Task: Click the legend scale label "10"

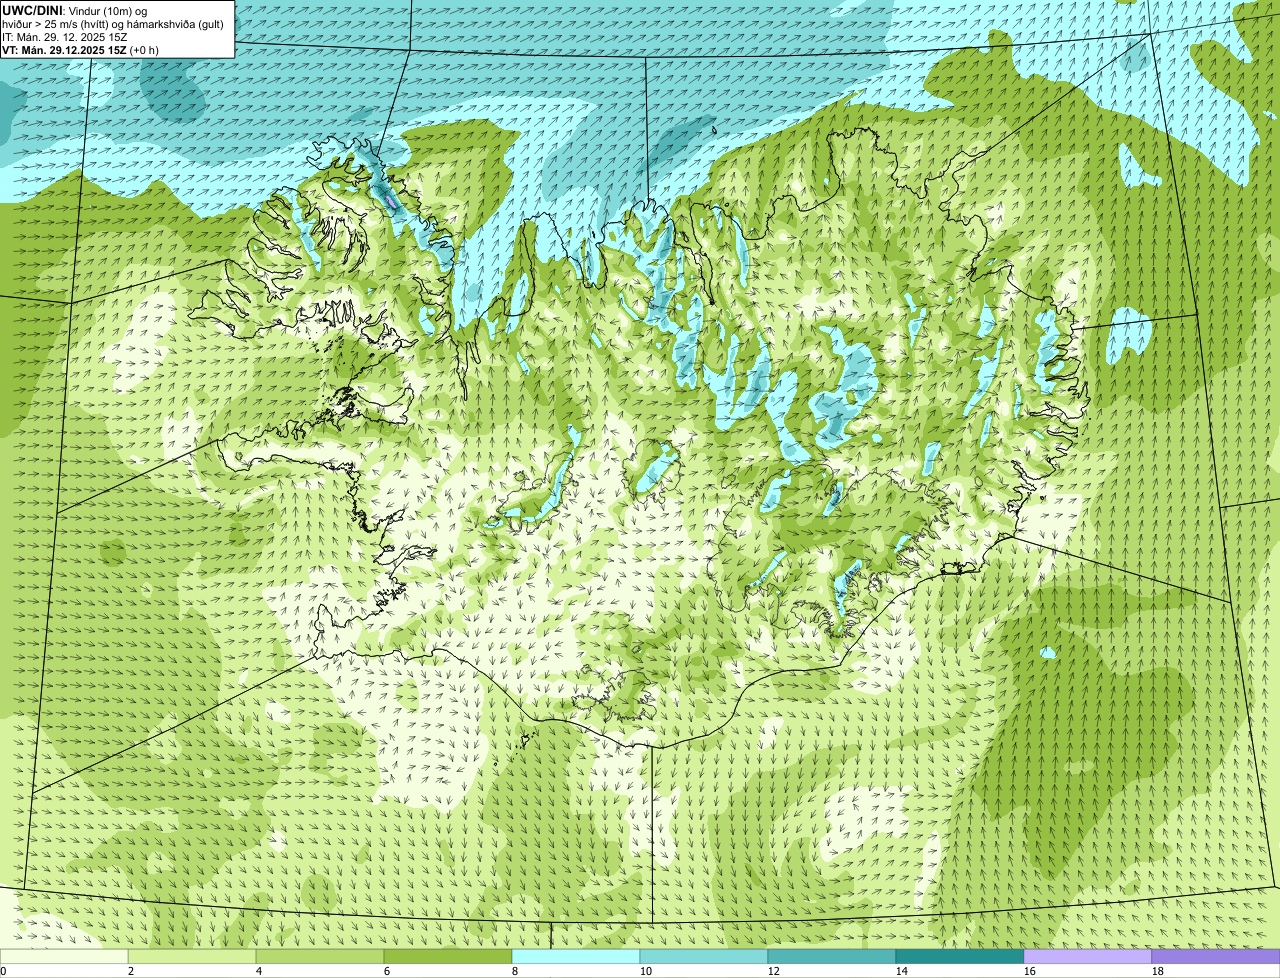Action: (x=646, y=971)
